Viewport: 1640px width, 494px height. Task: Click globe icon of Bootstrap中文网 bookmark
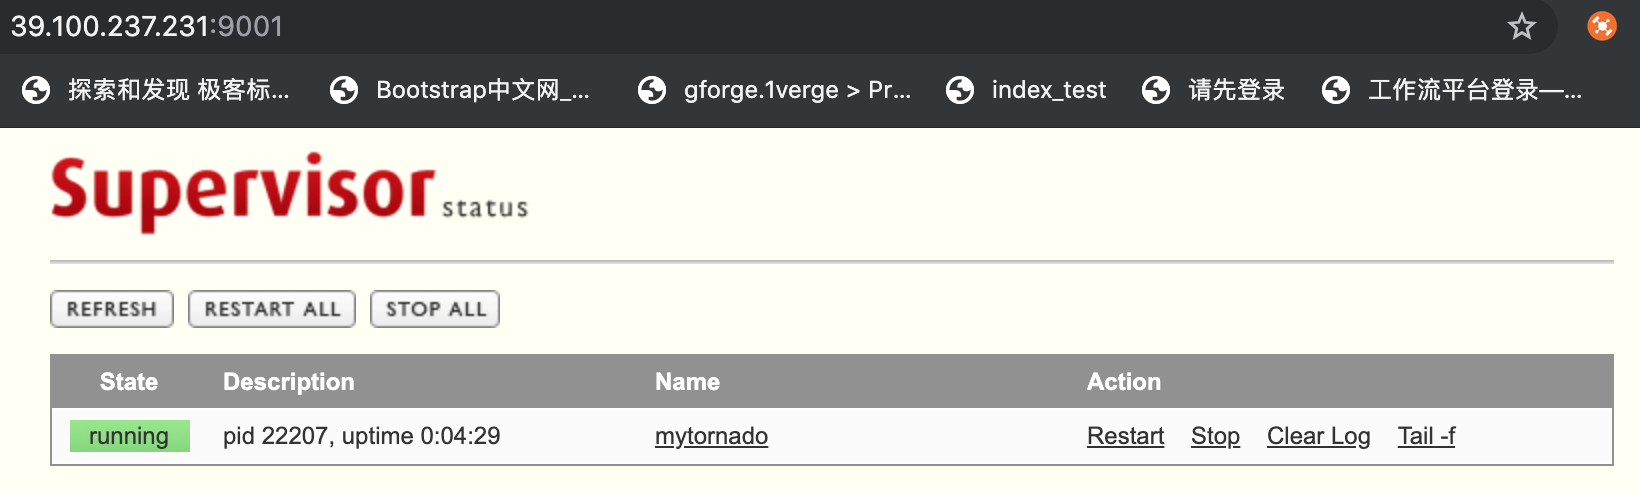pyautogui.click(x=344, y=90)
